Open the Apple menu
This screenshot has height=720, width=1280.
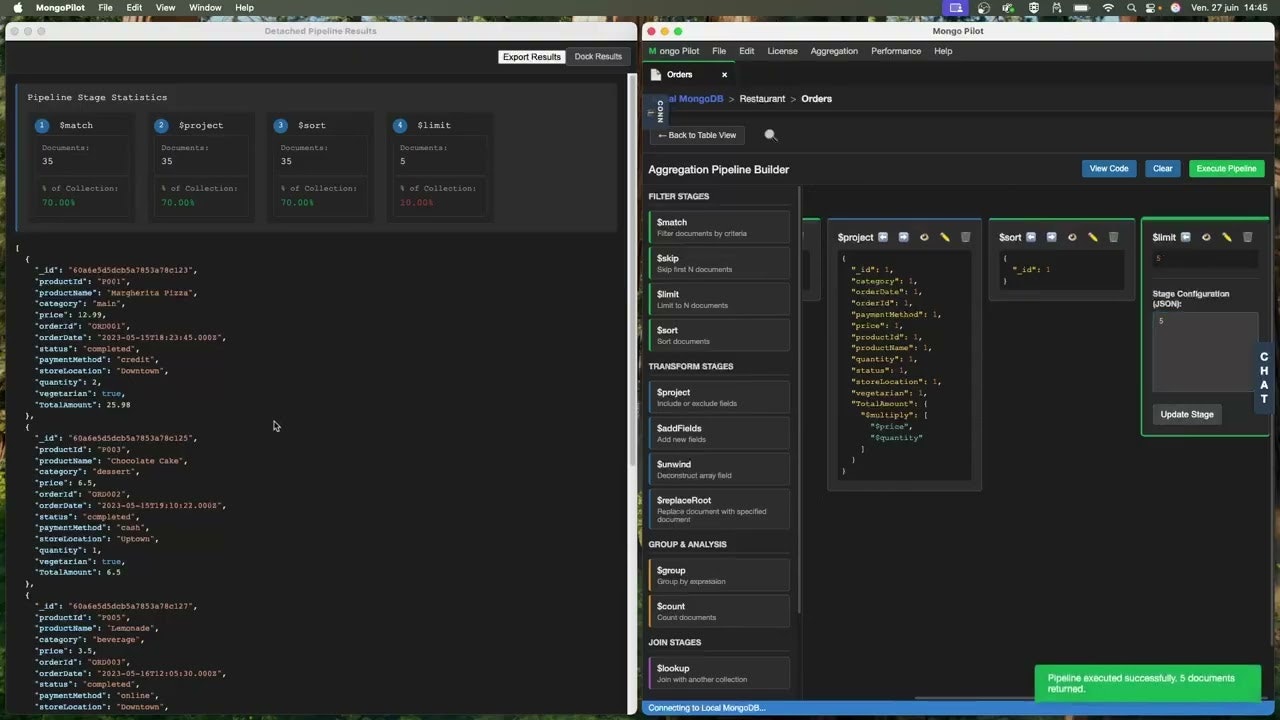pyautogui.click(x=17, y=8)
